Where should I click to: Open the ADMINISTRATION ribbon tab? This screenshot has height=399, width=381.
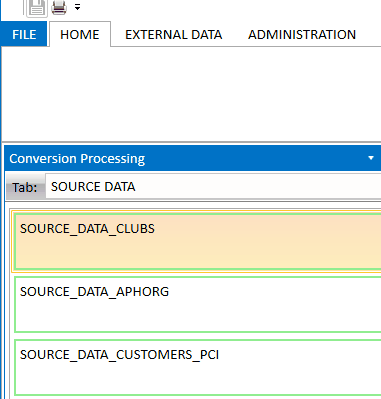302,34
